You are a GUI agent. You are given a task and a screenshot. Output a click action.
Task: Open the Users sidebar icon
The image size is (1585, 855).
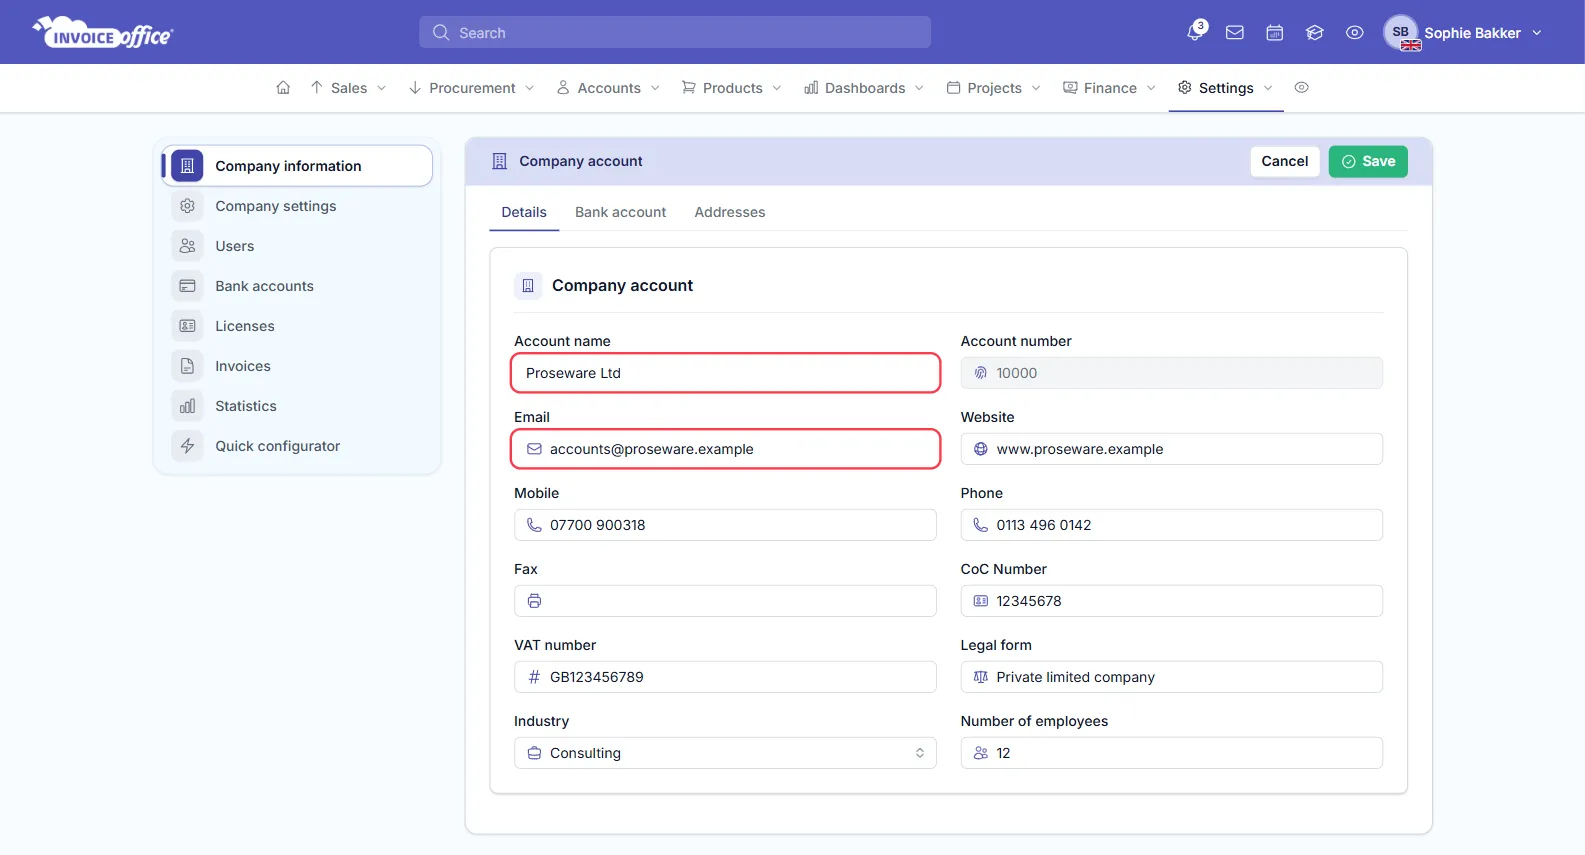(187, 246)
